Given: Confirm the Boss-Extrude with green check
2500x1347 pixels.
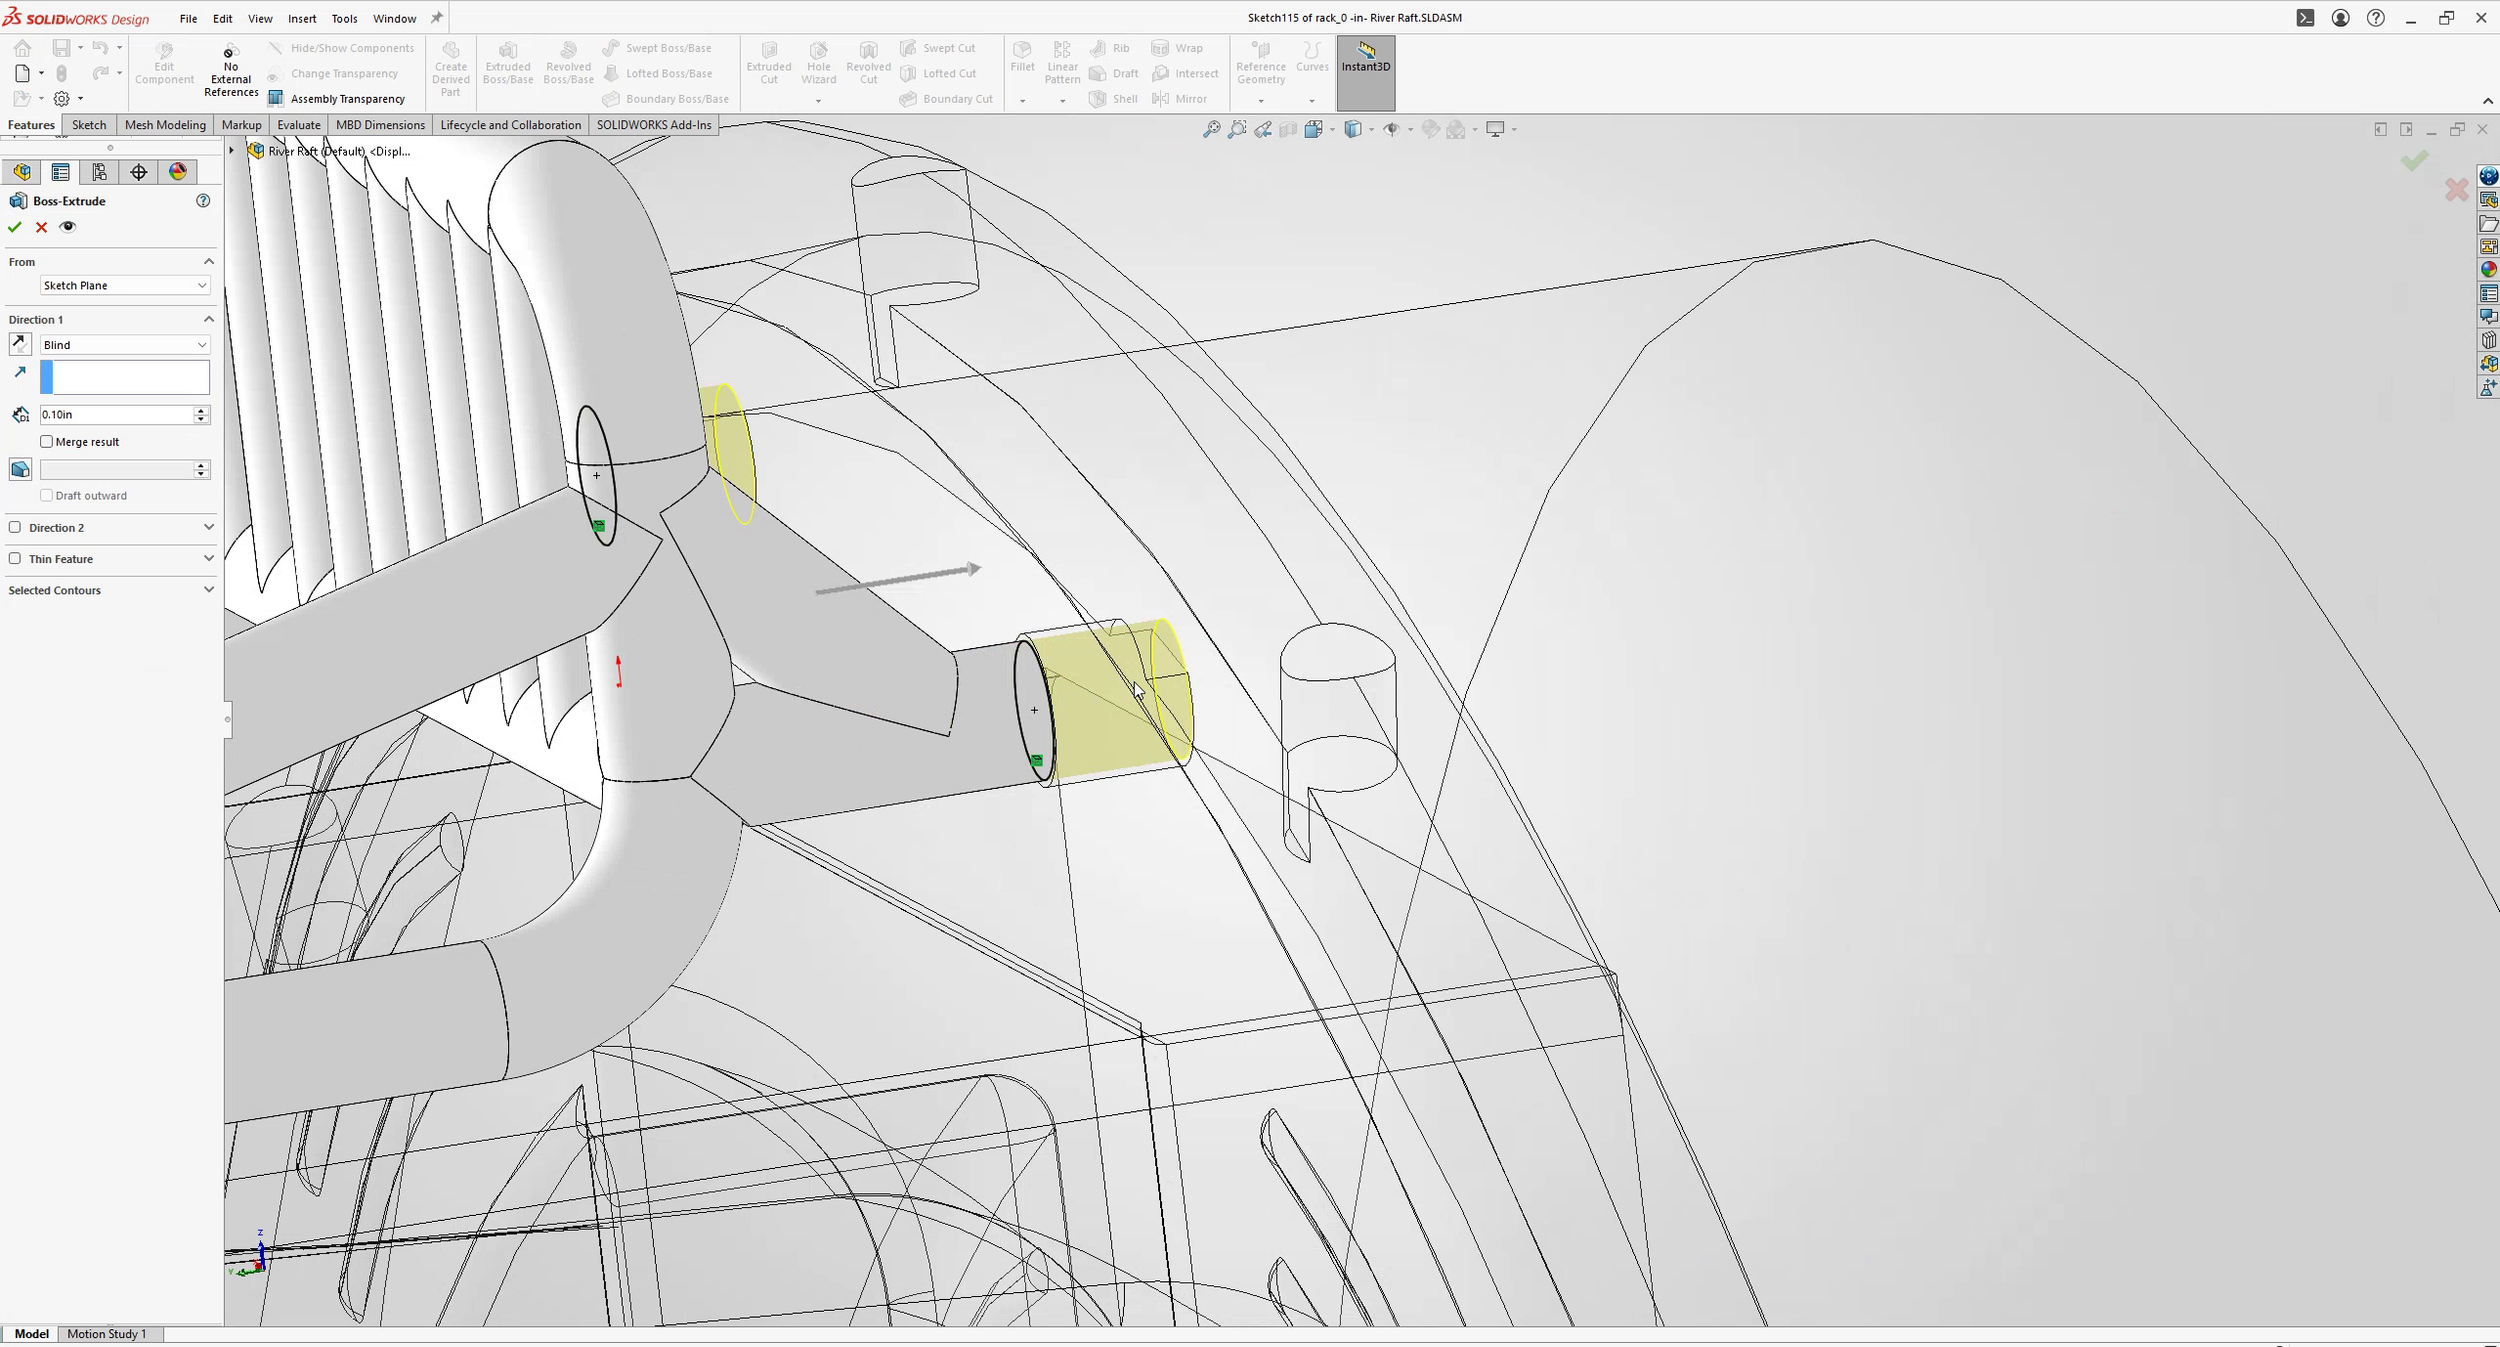Looking at the screenshot, I should coord(14,227).
